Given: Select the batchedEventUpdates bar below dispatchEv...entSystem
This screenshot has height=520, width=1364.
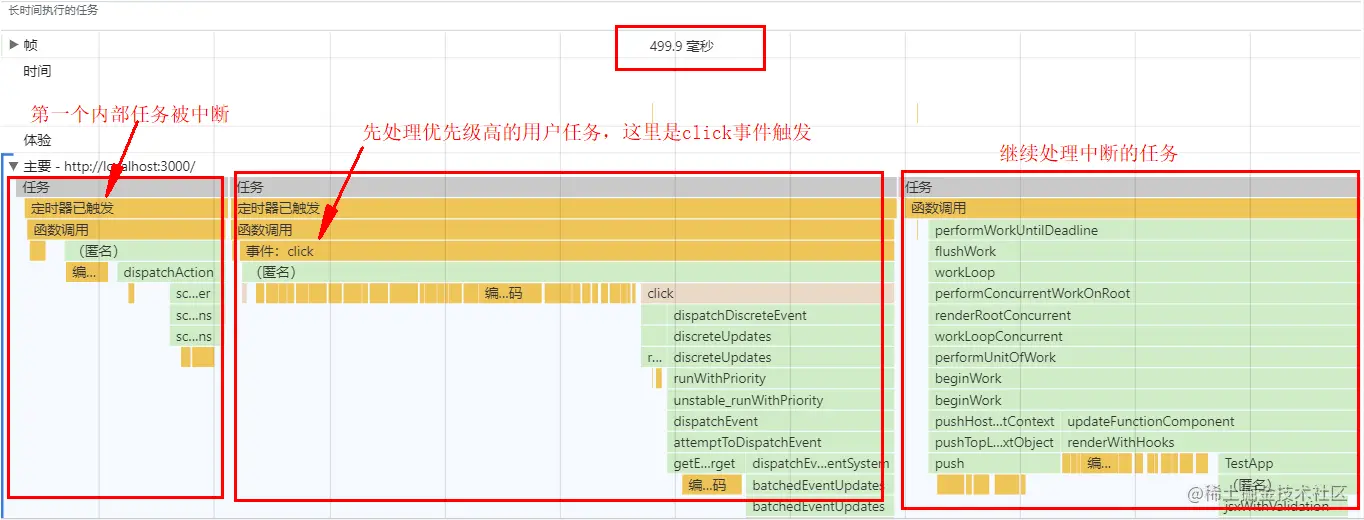Looking at the screenshot, I should (x=820, y=485).
